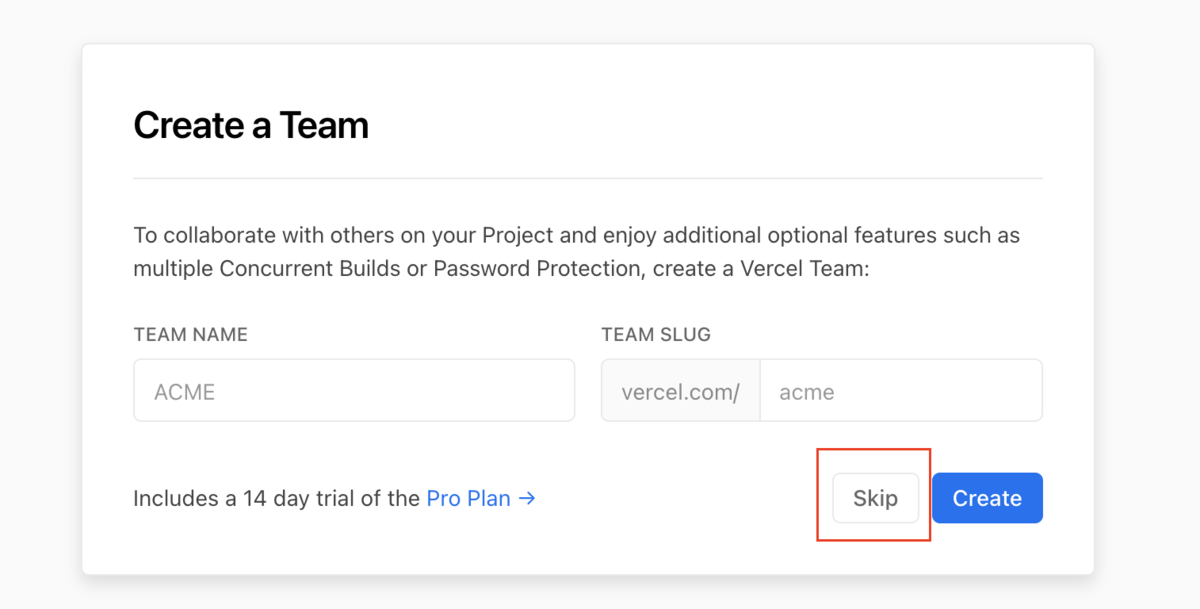
Task: Click the Includes a 14 day trial text
Action: 276,498
